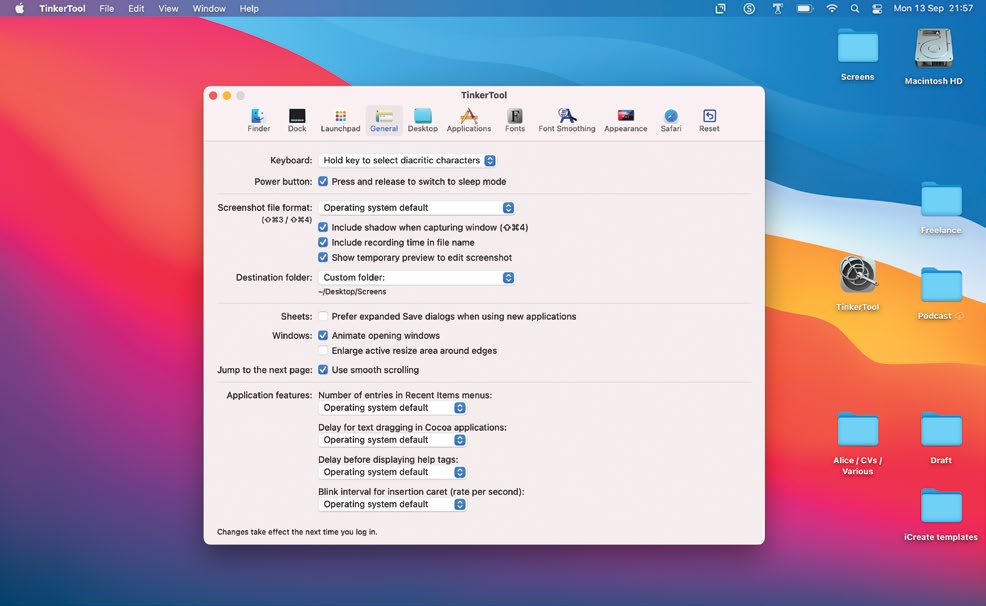Switch to the Fonts pane
The image size is (986, 606).
(x=514, y=120)
